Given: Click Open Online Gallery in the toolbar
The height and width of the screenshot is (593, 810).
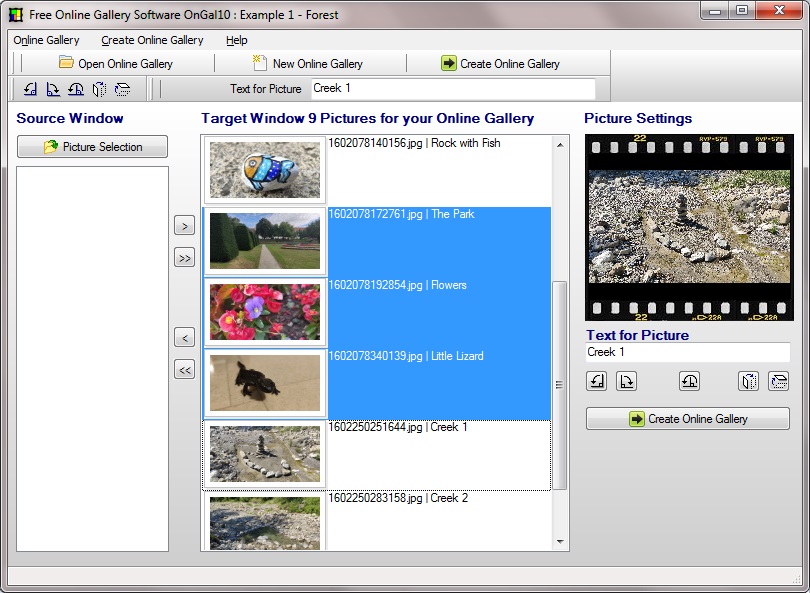Looking at the screenshot, I should [115, 64].
